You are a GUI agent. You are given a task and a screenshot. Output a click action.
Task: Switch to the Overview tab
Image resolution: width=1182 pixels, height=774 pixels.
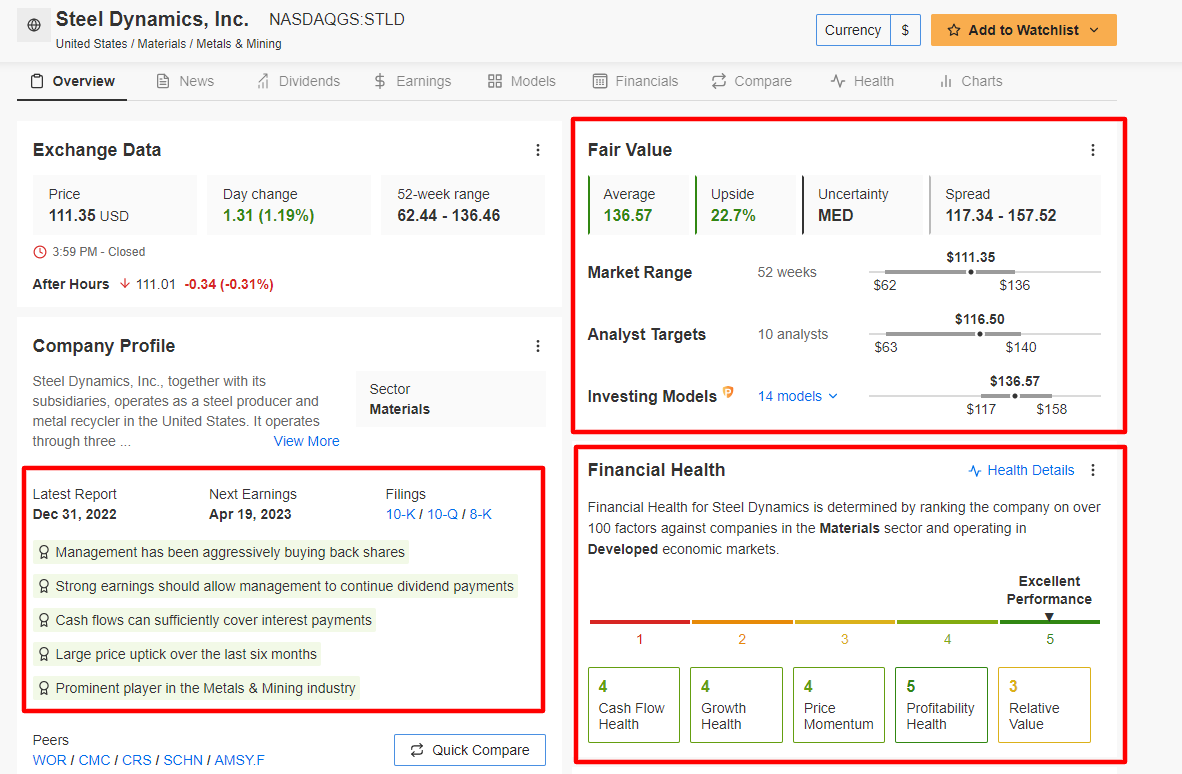click(x=72, y=81)
